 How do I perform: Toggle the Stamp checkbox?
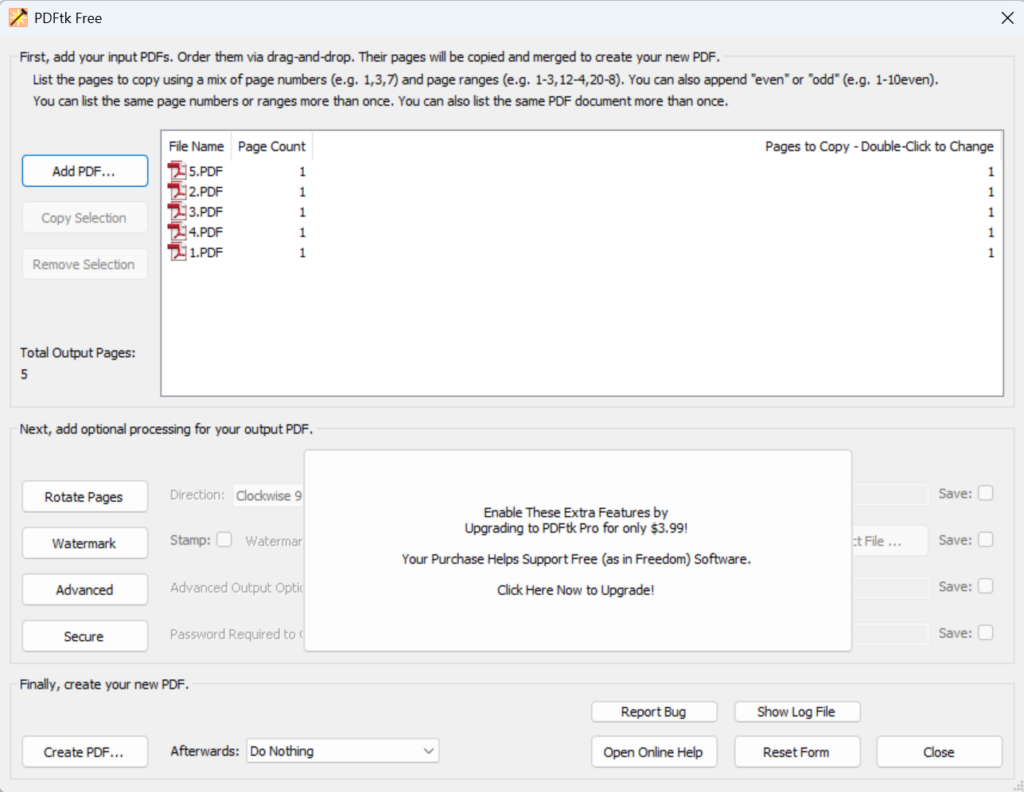224,540
